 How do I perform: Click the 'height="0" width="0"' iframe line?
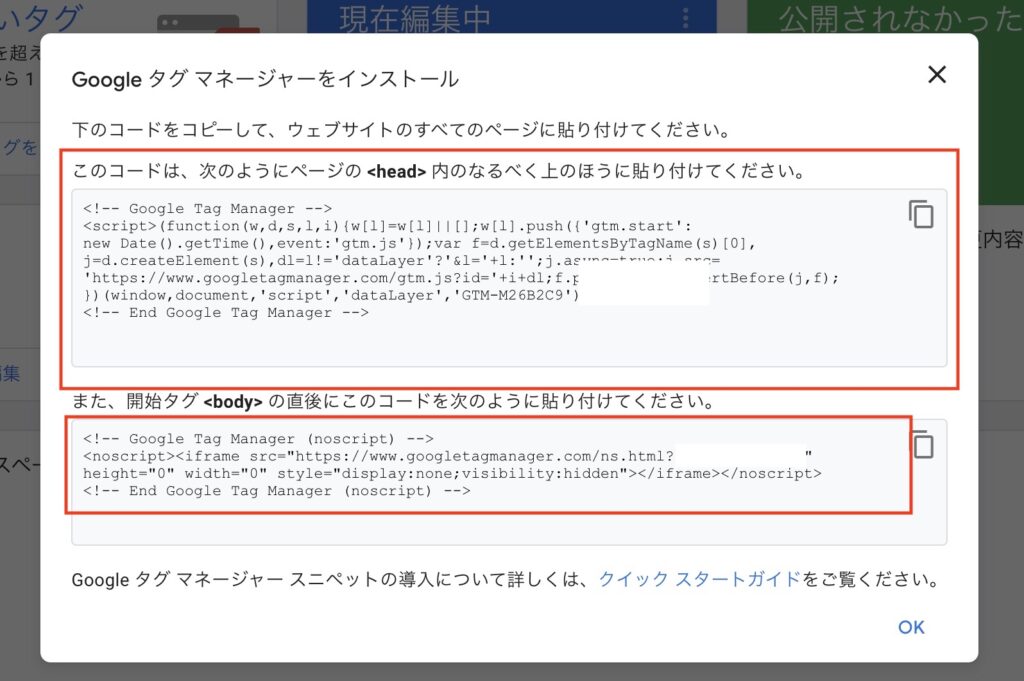click(x=452, y=473)
